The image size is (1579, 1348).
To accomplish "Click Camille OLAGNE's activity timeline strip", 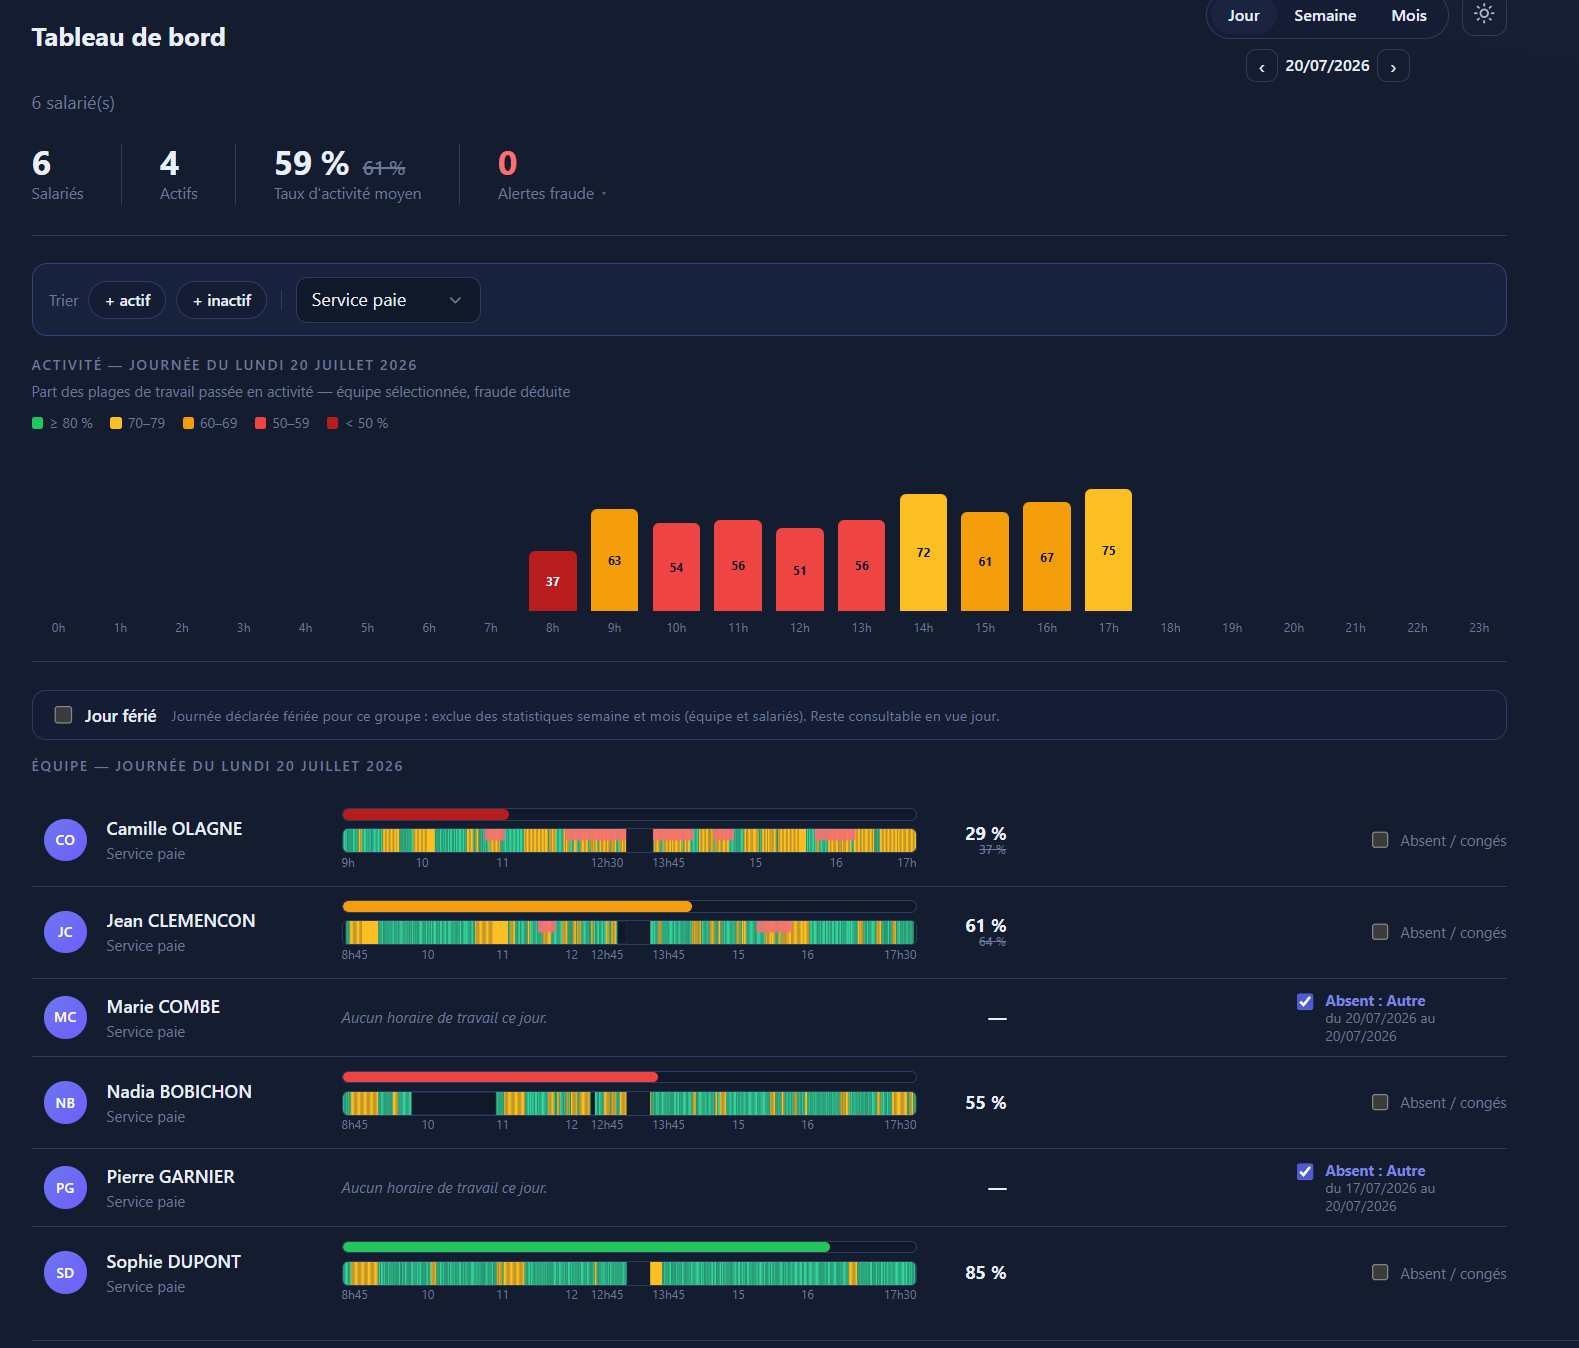I will point(629,840).
